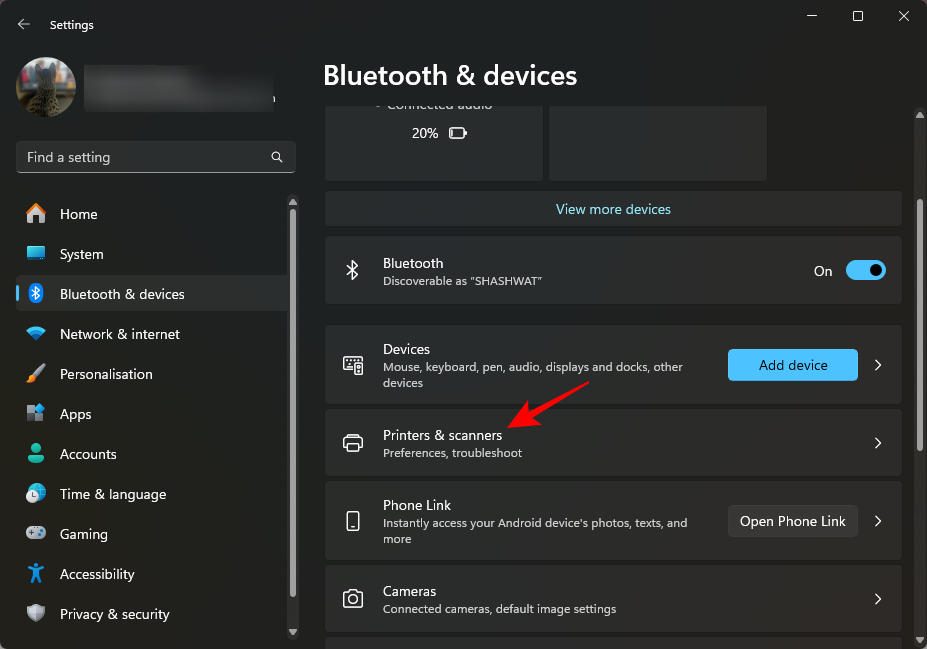Turn off the Bluetooth toggle
Screen dimensions: 927x649
click(x=865, y=270)
